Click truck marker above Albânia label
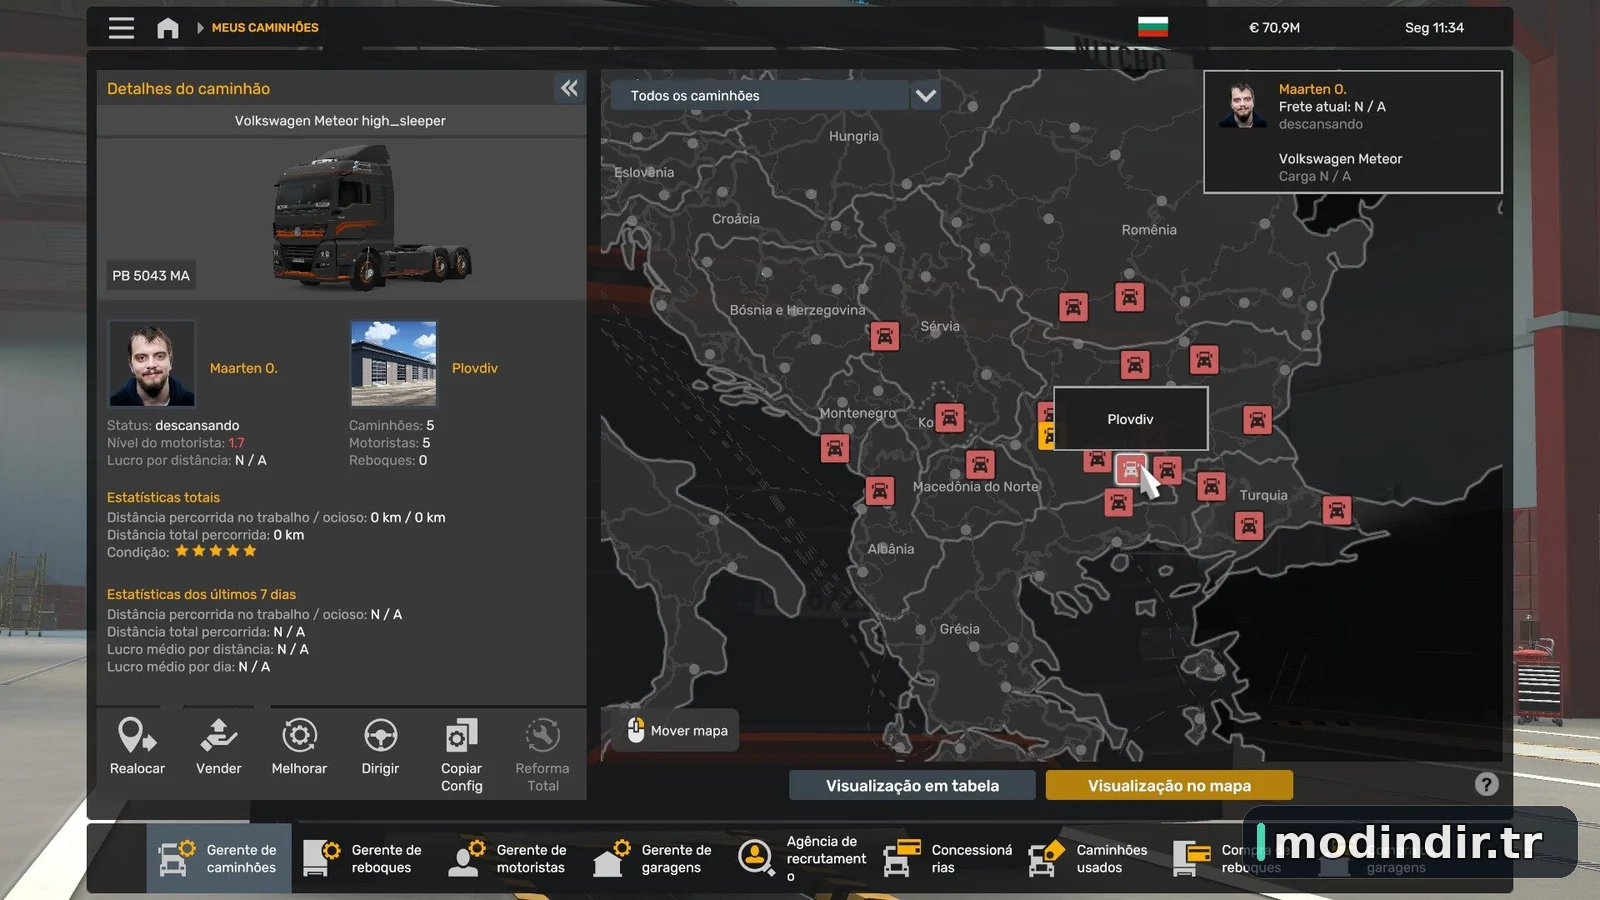Image resolution: width=1600 pixels, height=900 pixels. point(879,491)
